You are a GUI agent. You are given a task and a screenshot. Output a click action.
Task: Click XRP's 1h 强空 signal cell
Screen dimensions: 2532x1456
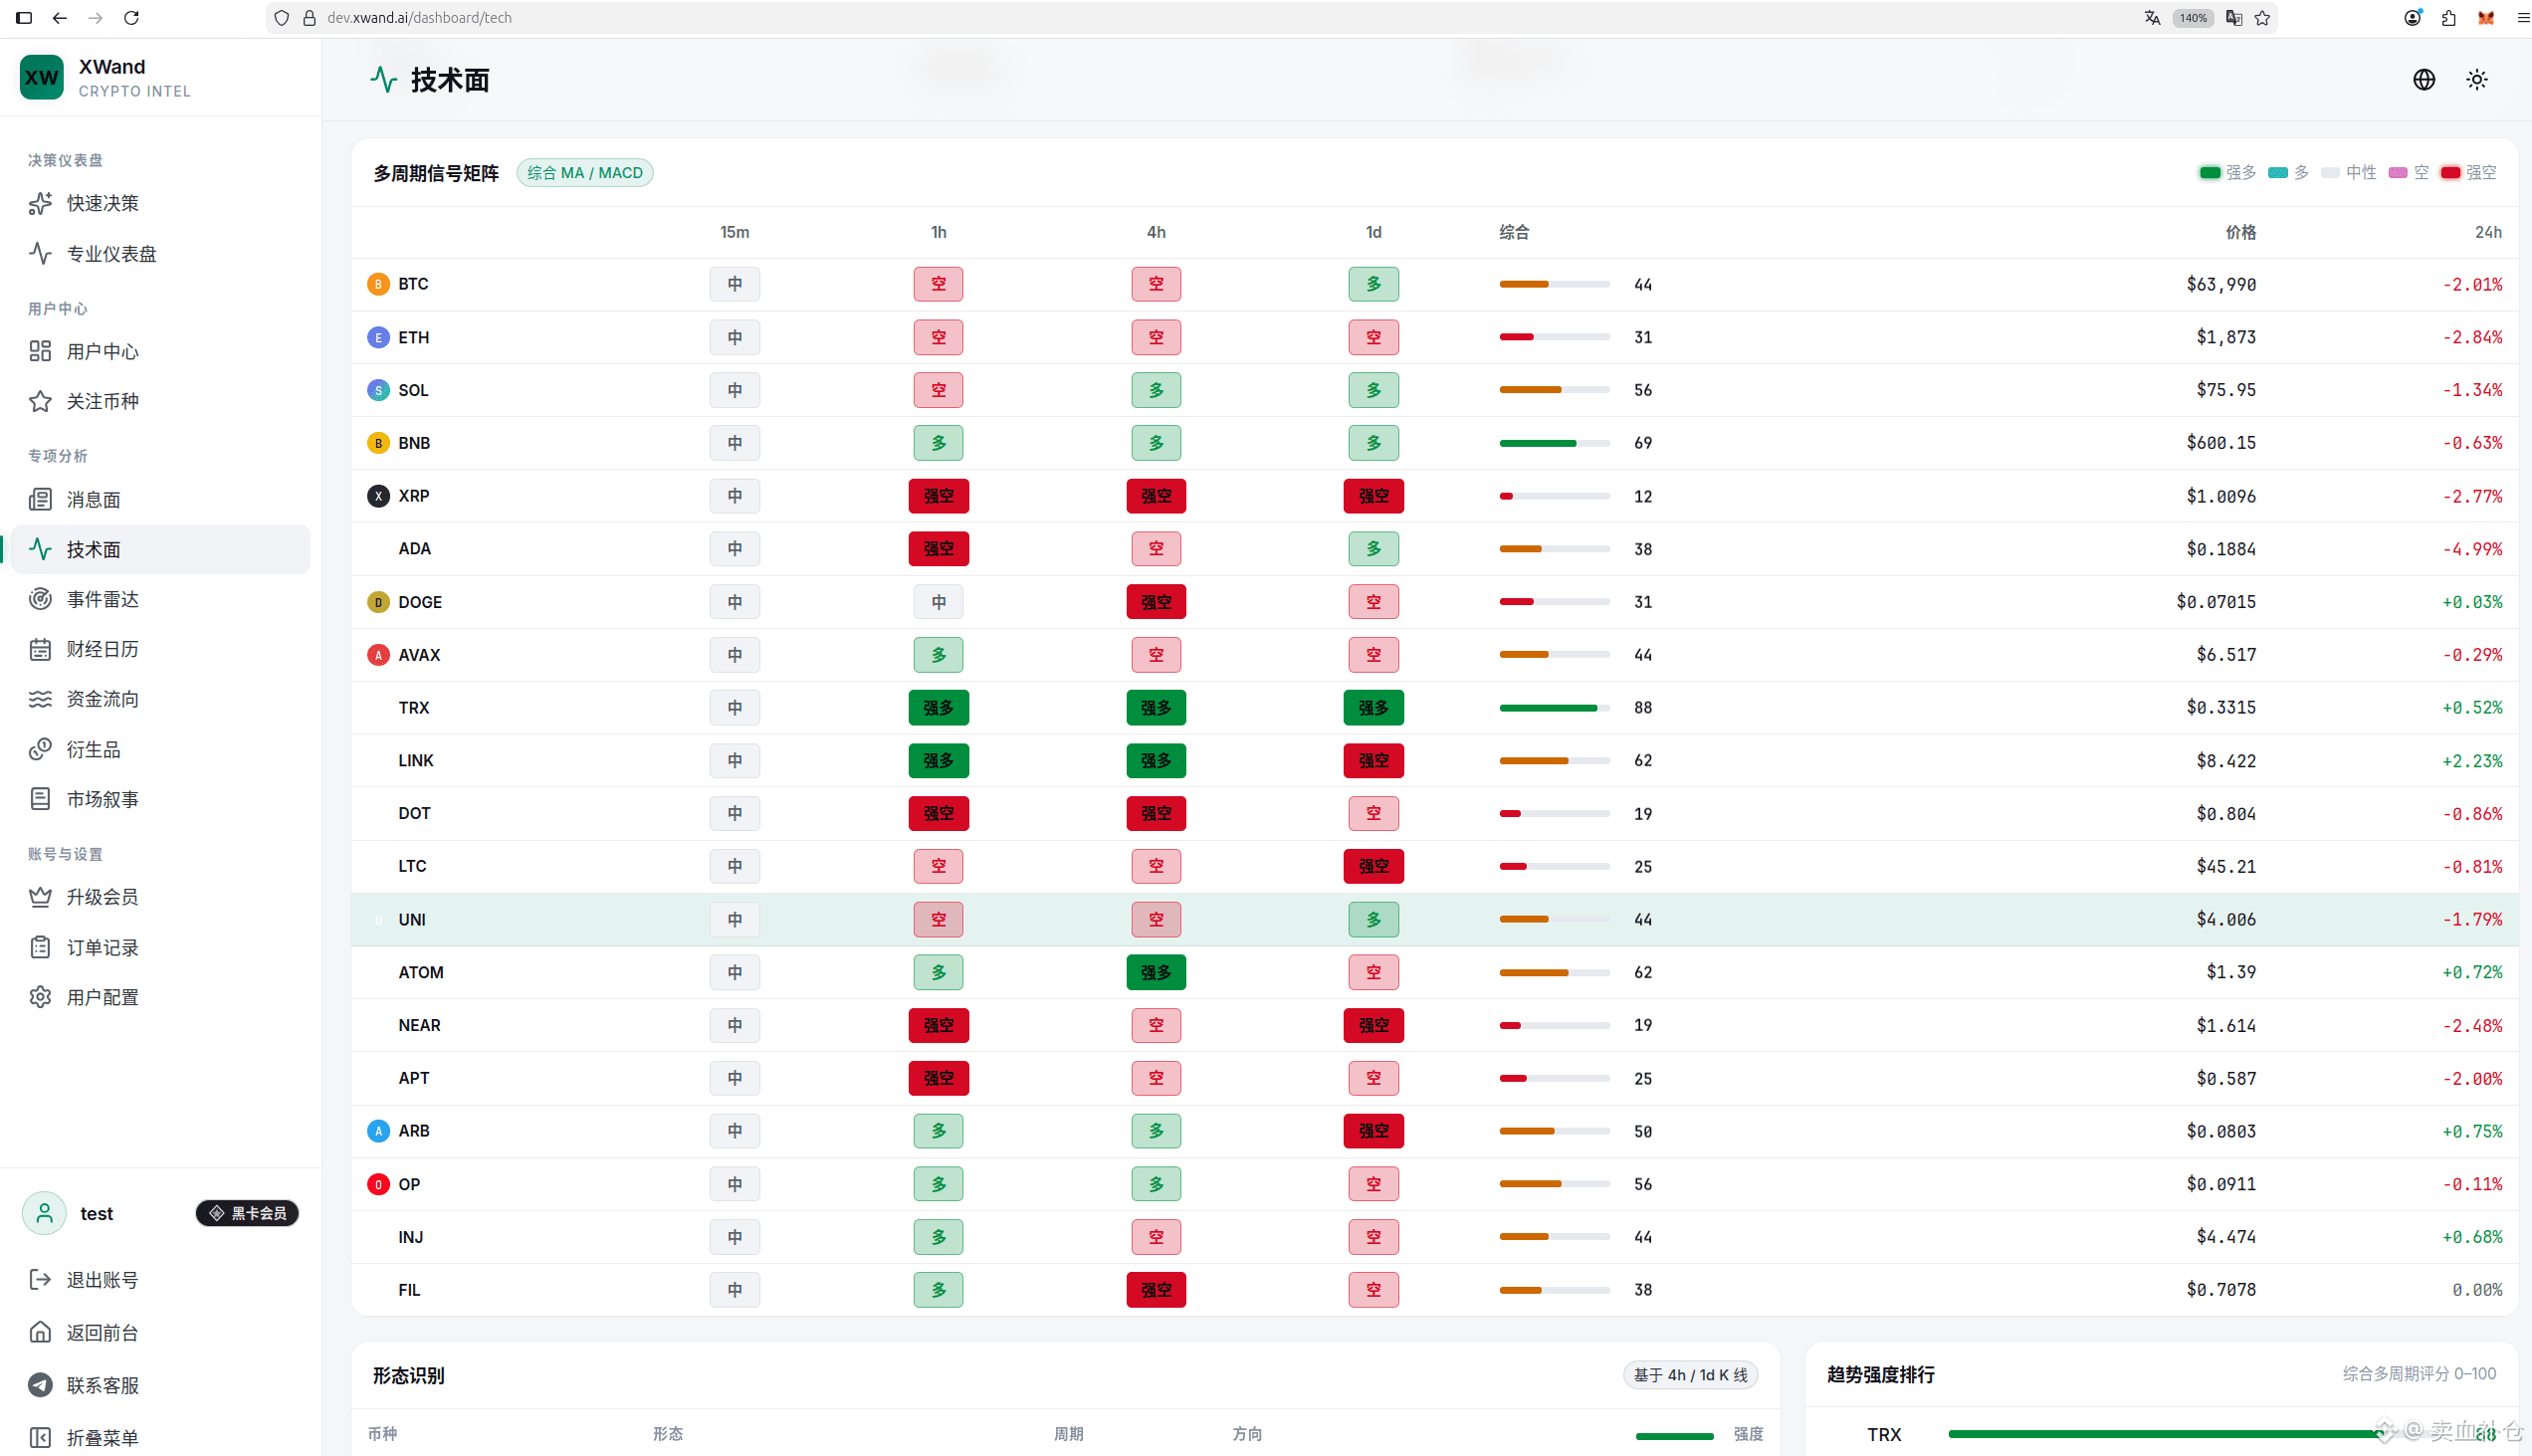click(938, 496)
